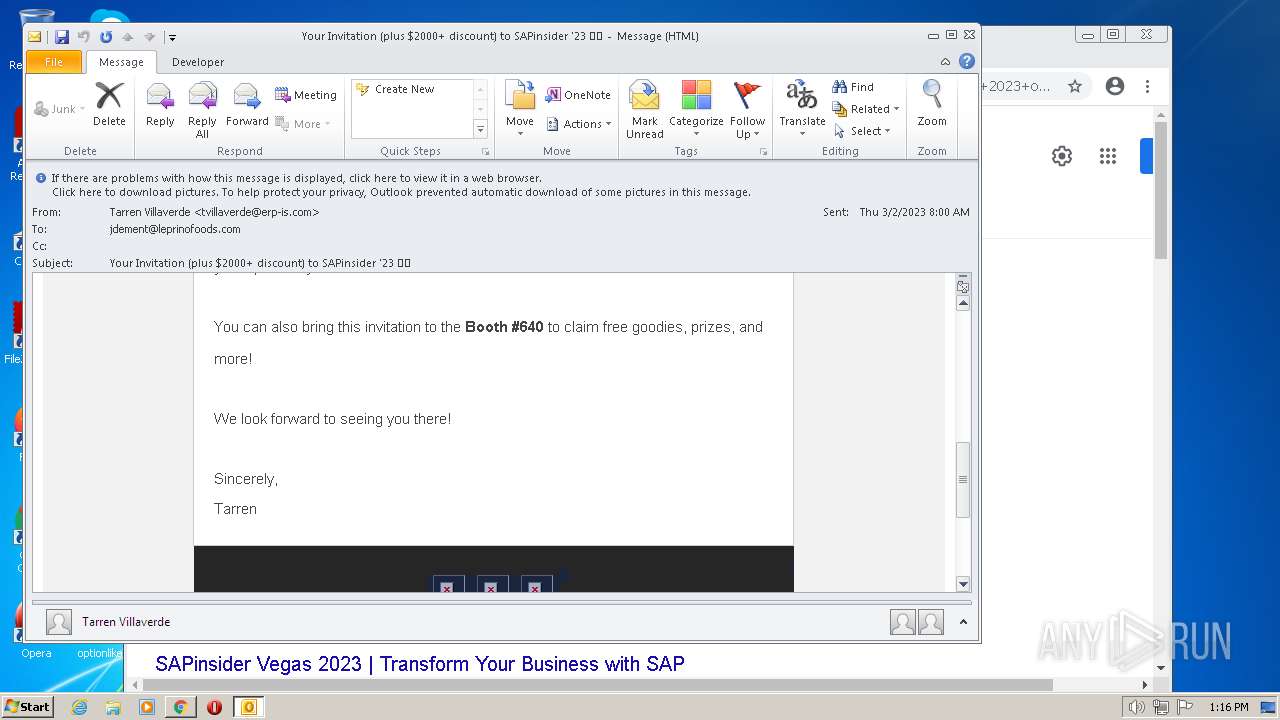Mark the message as Unread
This screenshot has height=720, width=1280.
[x=645, y=110]
